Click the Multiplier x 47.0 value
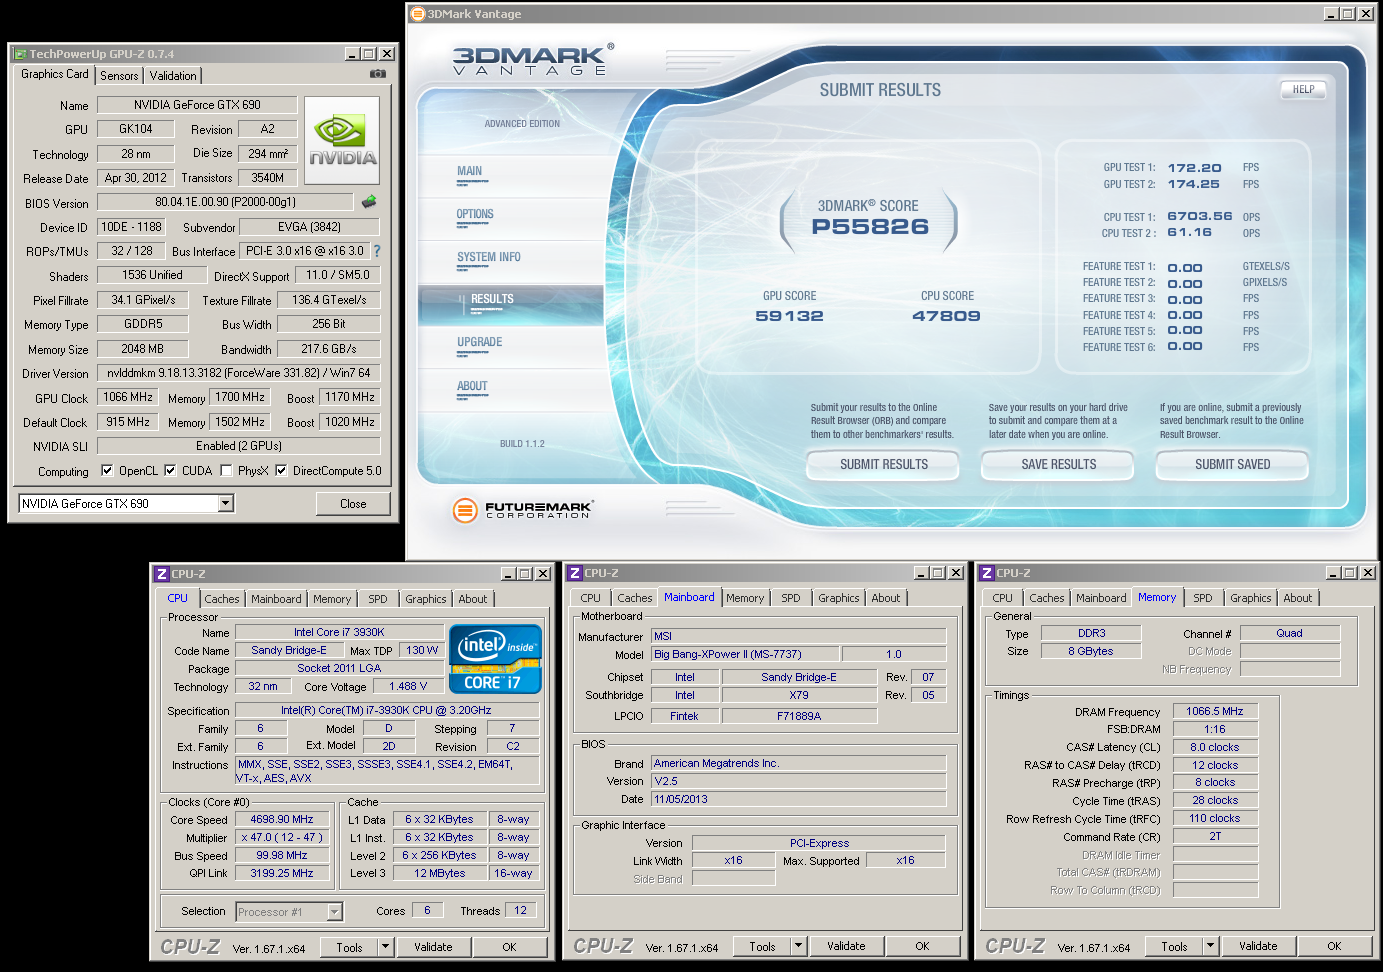 282,837
